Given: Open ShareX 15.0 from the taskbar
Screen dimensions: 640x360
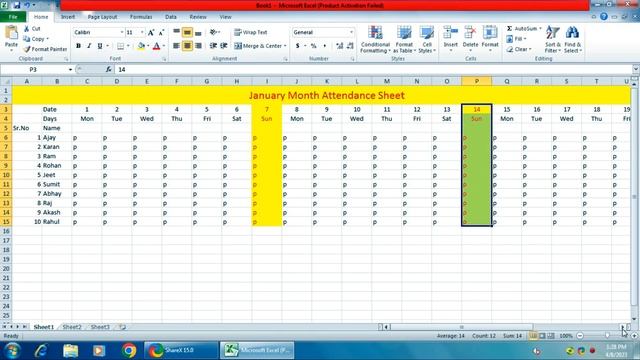Looking at the screenshot, I should click(x=181, y=350).
